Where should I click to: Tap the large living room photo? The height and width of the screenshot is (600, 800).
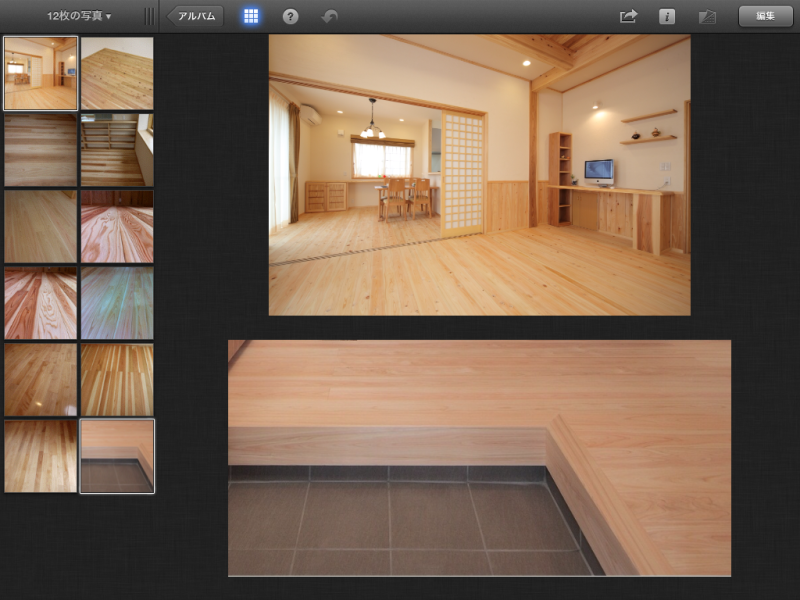click(x=479, y=175)
